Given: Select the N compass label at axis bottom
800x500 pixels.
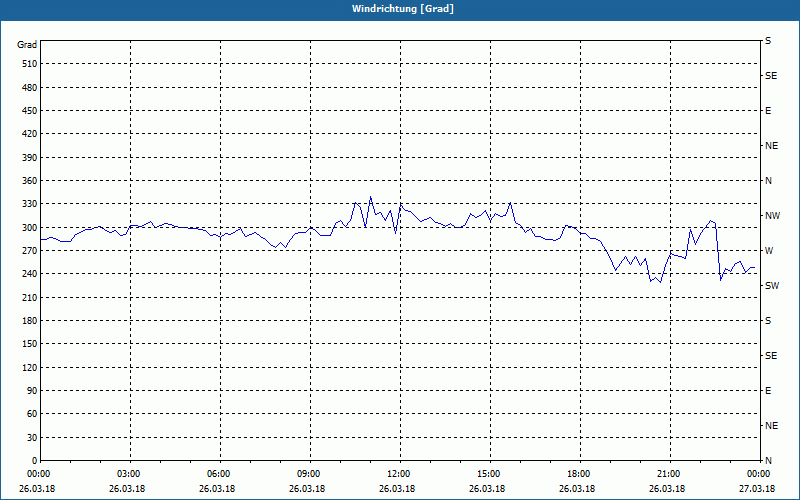Looking at the screenshot, I should (768, 461).
